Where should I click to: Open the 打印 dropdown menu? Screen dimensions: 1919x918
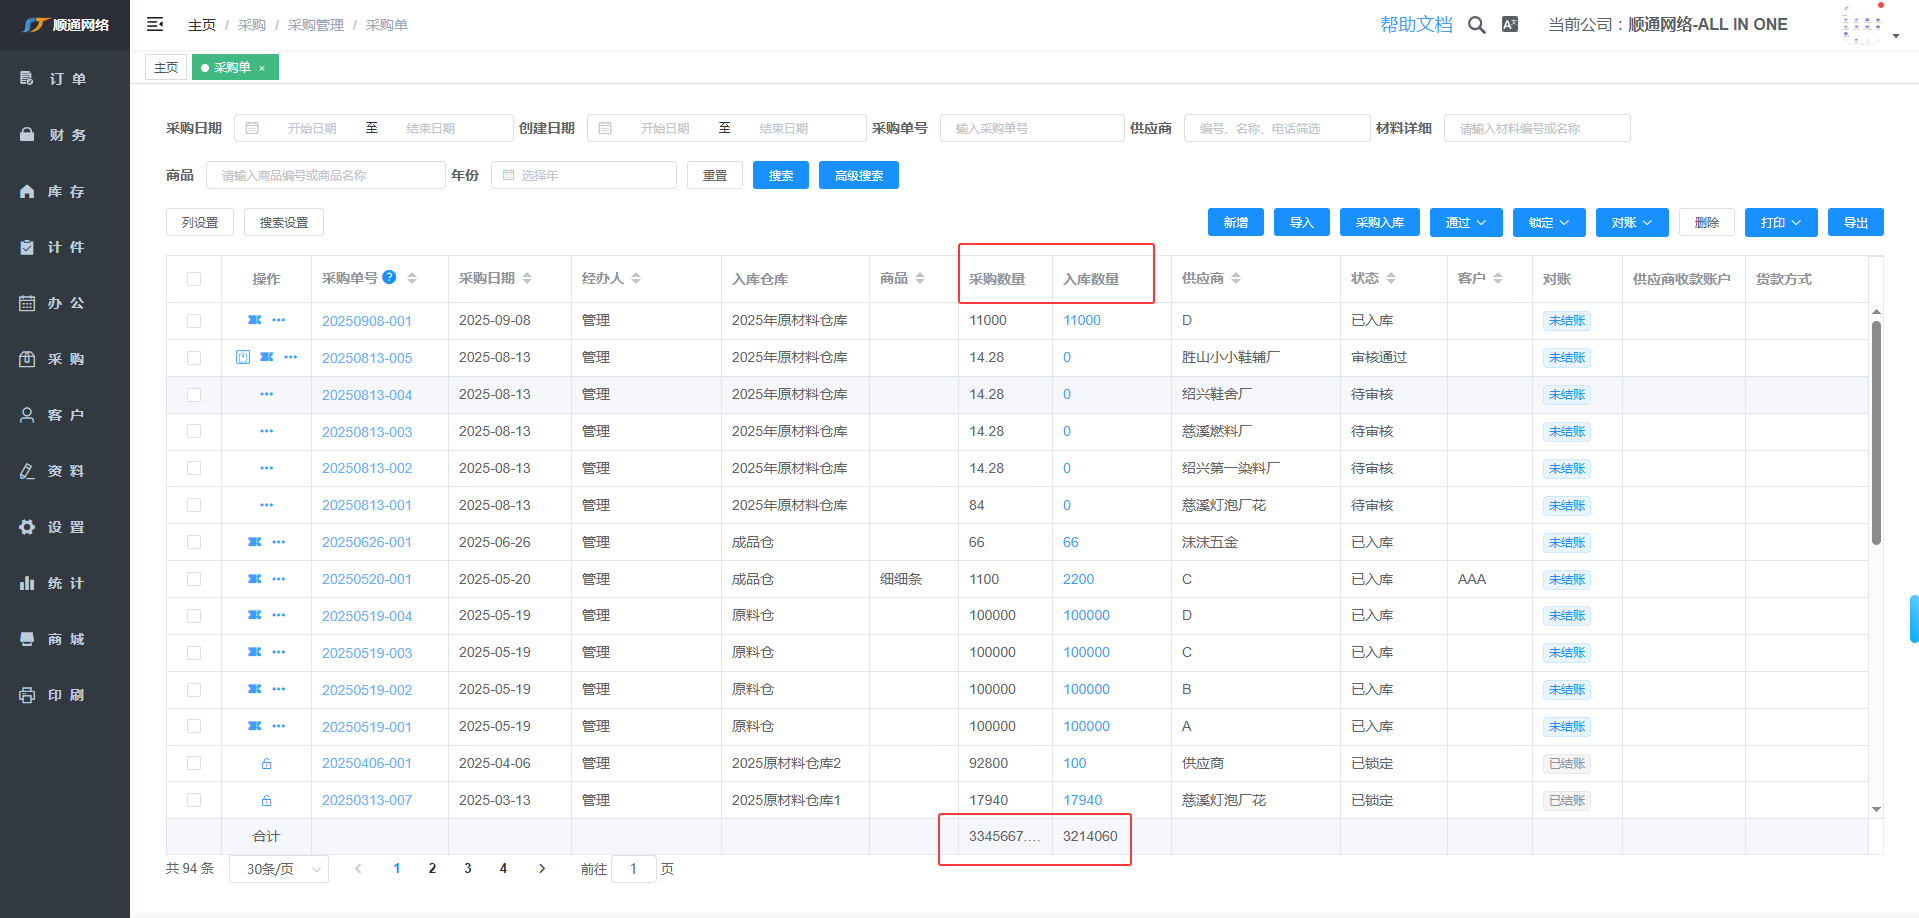[x=1780, y=223]
